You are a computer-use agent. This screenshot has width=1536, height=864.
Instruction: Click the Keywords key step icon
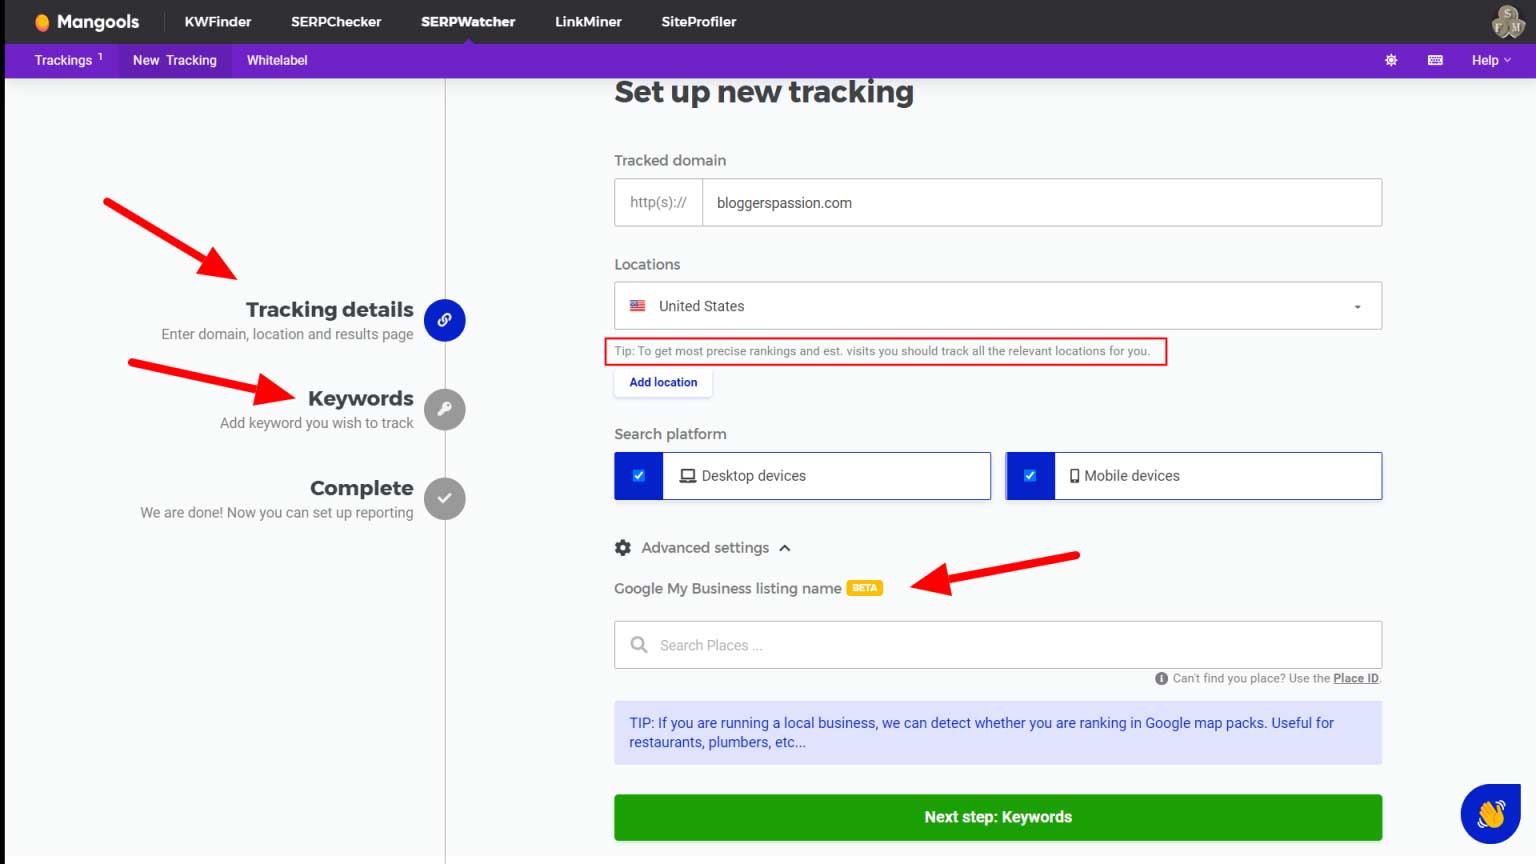click(444, 409)
